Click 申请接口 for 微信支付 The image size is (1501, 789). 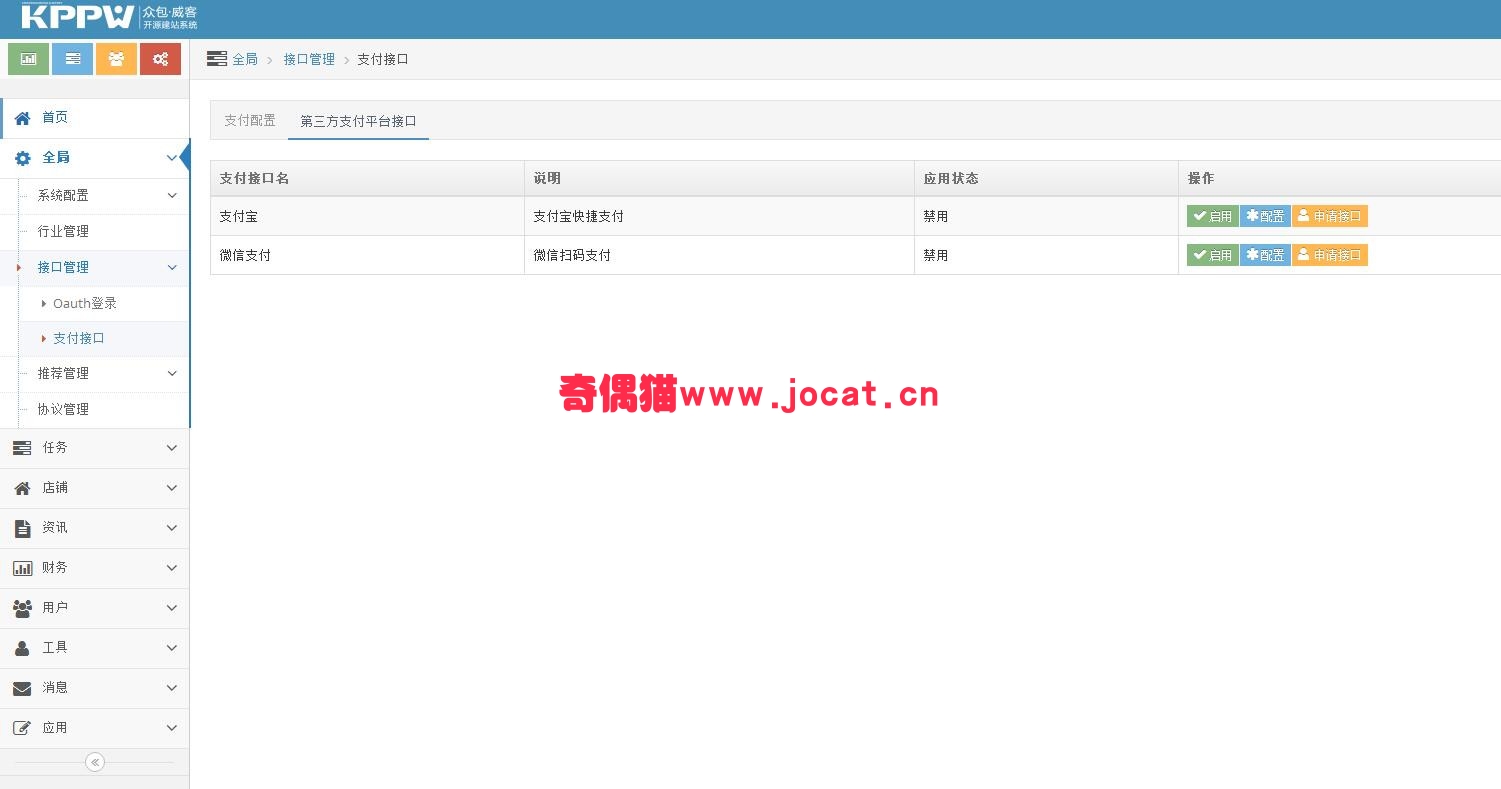(1329, 255)
